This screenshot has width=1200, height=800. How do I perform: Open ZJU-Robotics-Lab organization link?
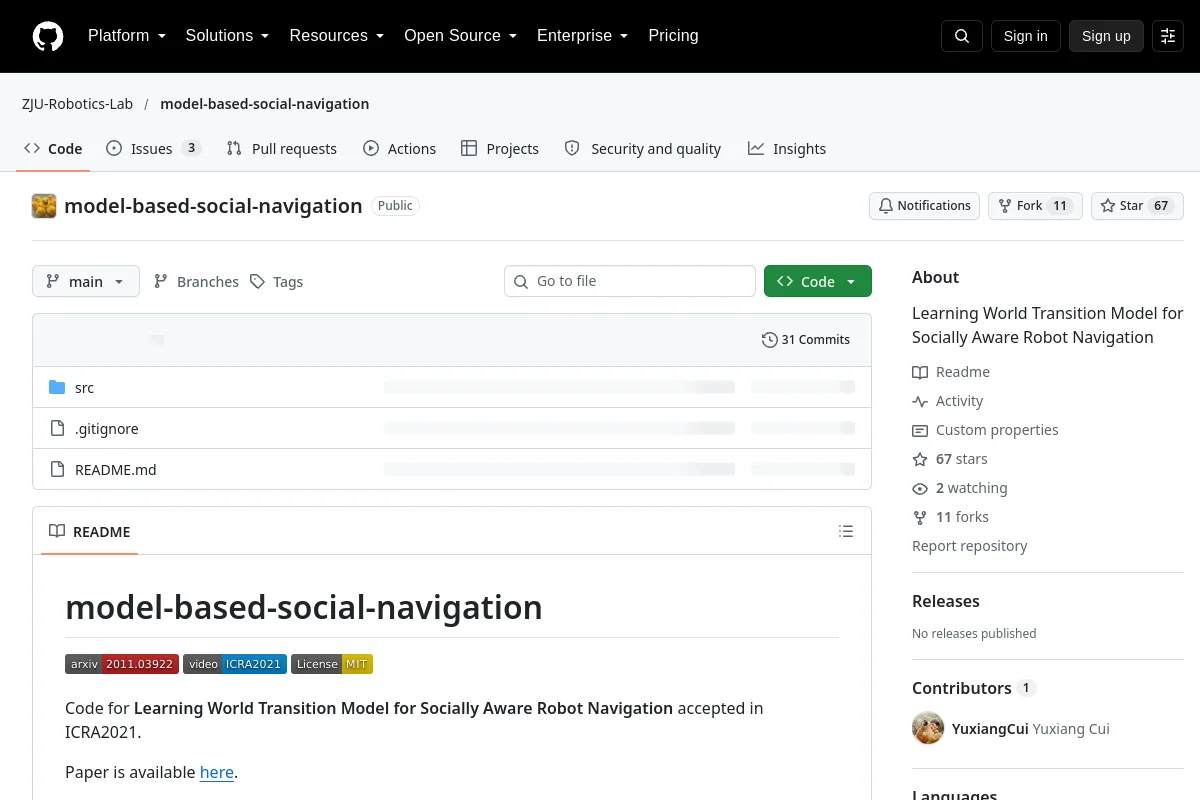point(78,104)
